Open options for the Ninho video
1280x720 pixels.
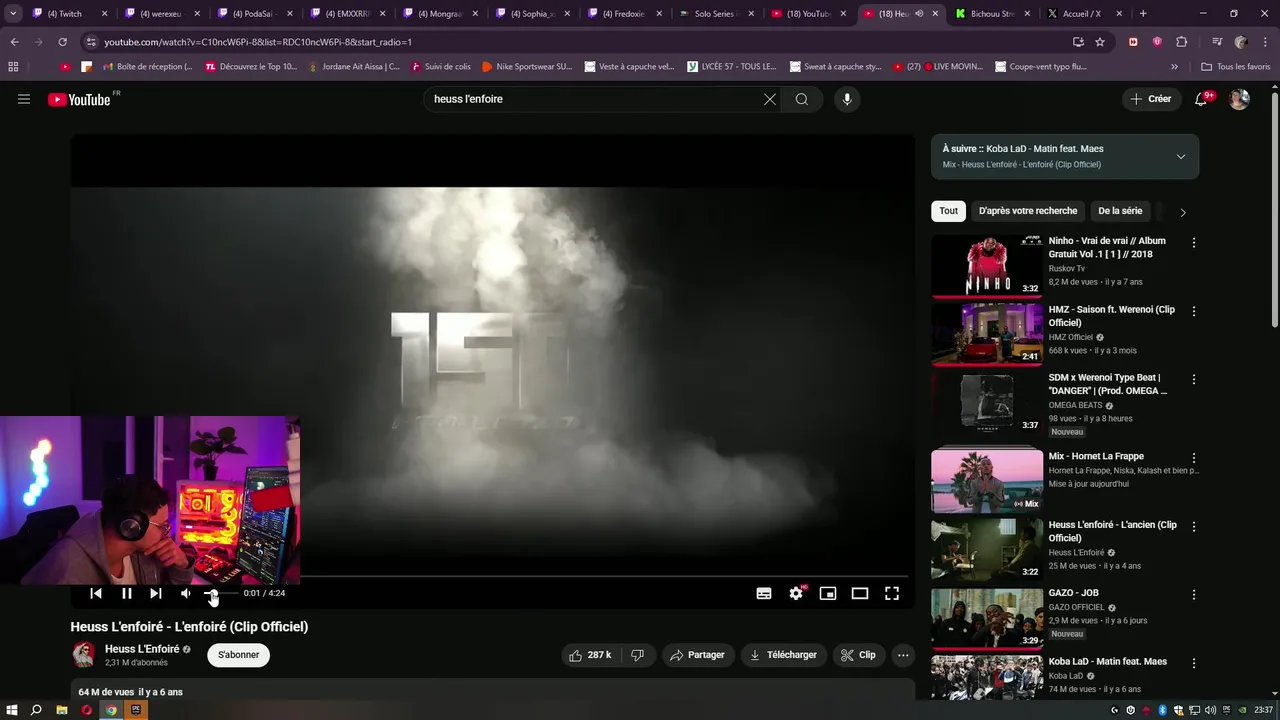coord(1193,243)
